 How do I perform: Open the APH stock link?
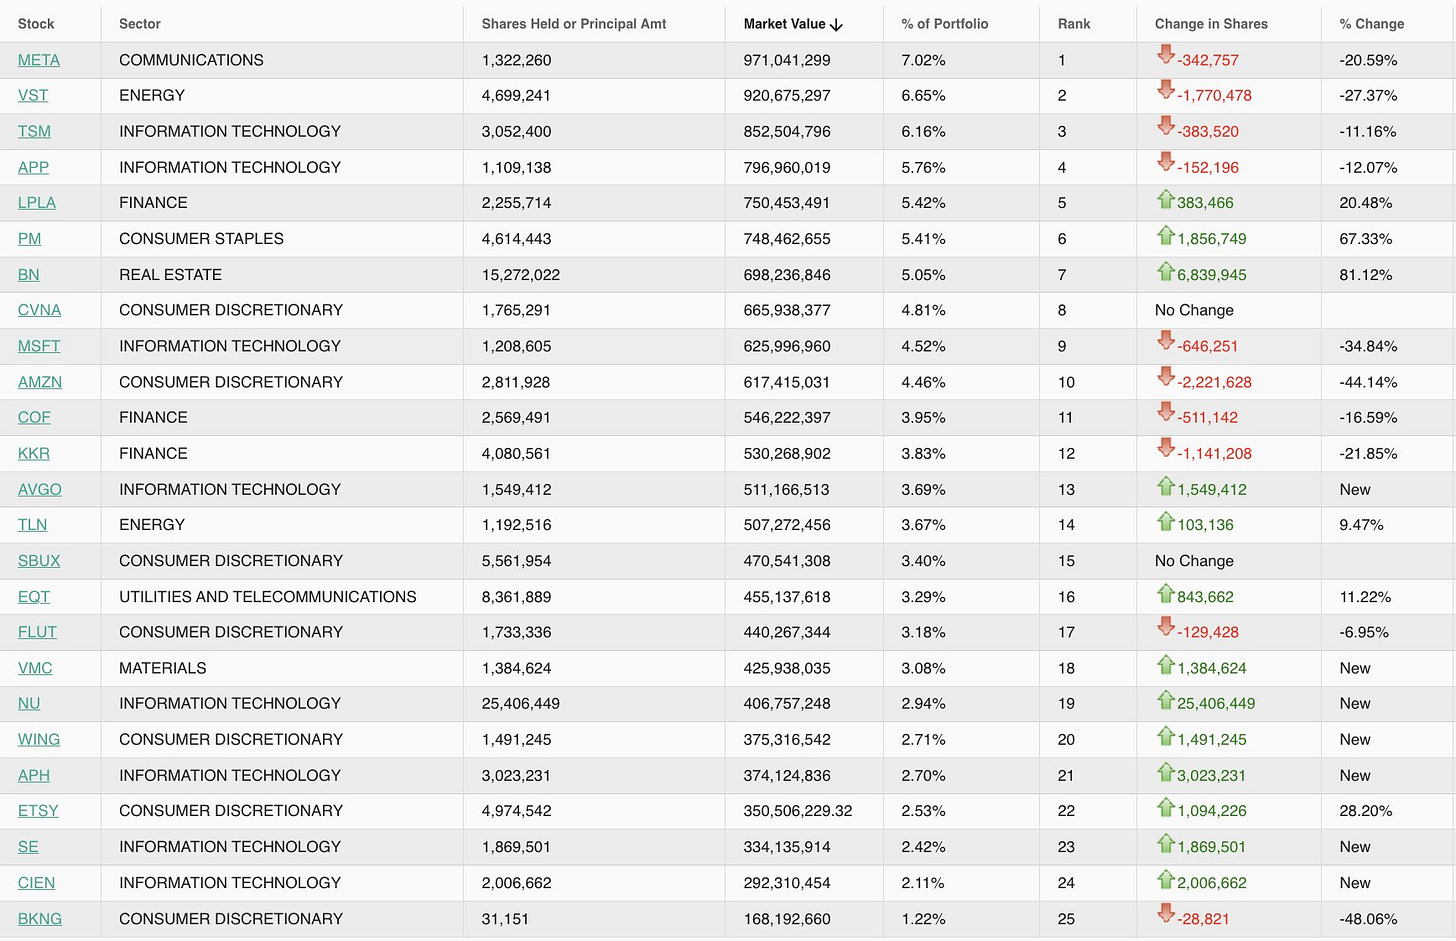click(34, 776)
